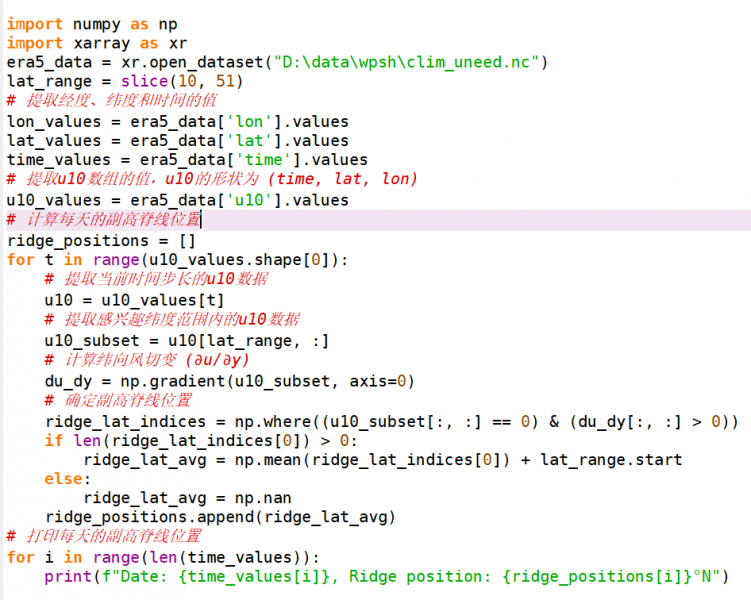Click the u10 = u10_values[t] line
751x600 pixels.
pos(134,300)
